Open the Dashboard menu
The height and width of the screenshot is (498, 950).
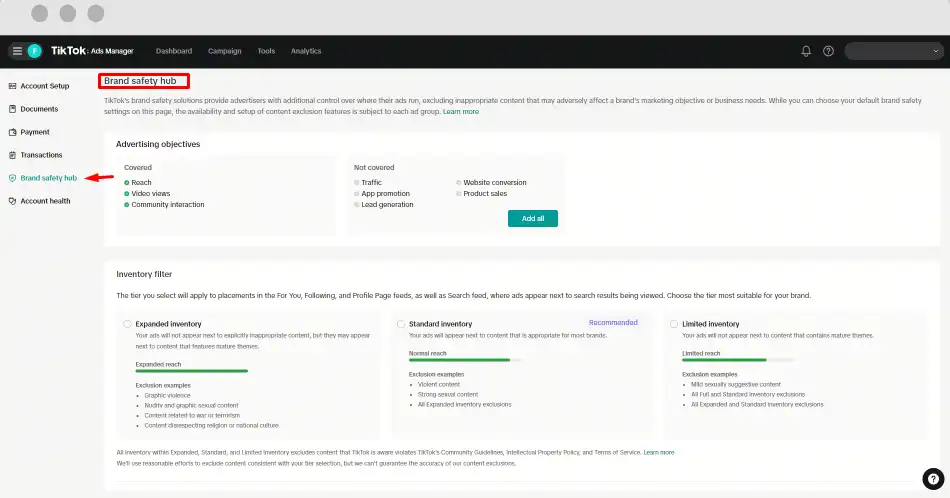pos(174,51)
